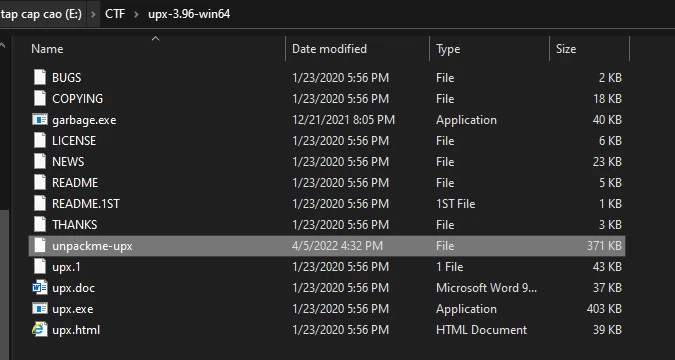Select the upx.1 file name

66,267
